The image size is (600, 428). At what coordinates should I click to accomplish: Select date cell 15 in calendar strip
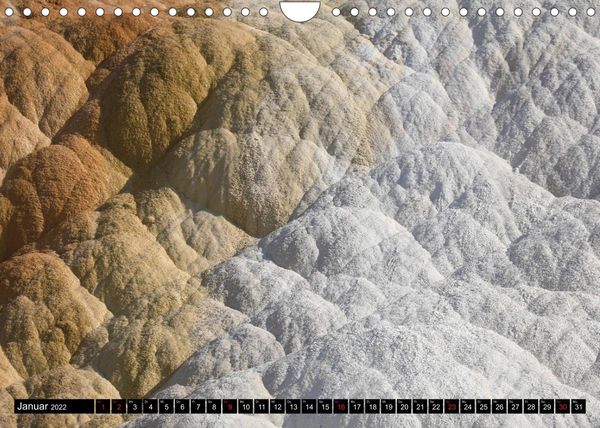[x=325, y=407]
